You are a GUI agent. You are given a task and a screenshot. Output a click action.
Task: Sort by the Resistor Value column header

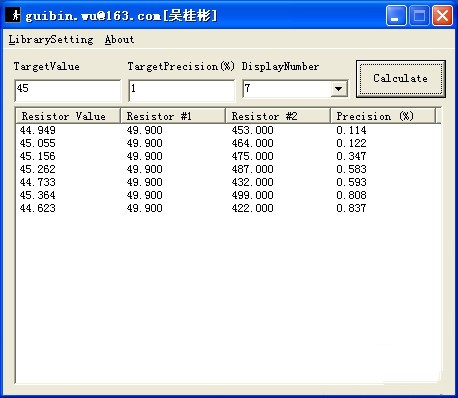click(x=68, y=116)
